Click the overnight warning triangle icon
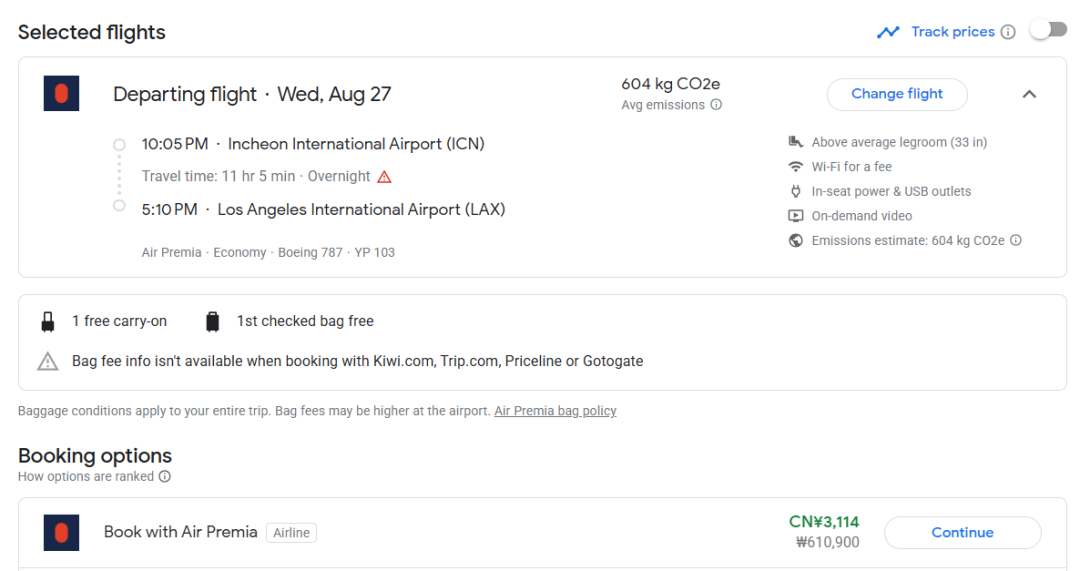The image size is (1080, 571). coord(384,177)
